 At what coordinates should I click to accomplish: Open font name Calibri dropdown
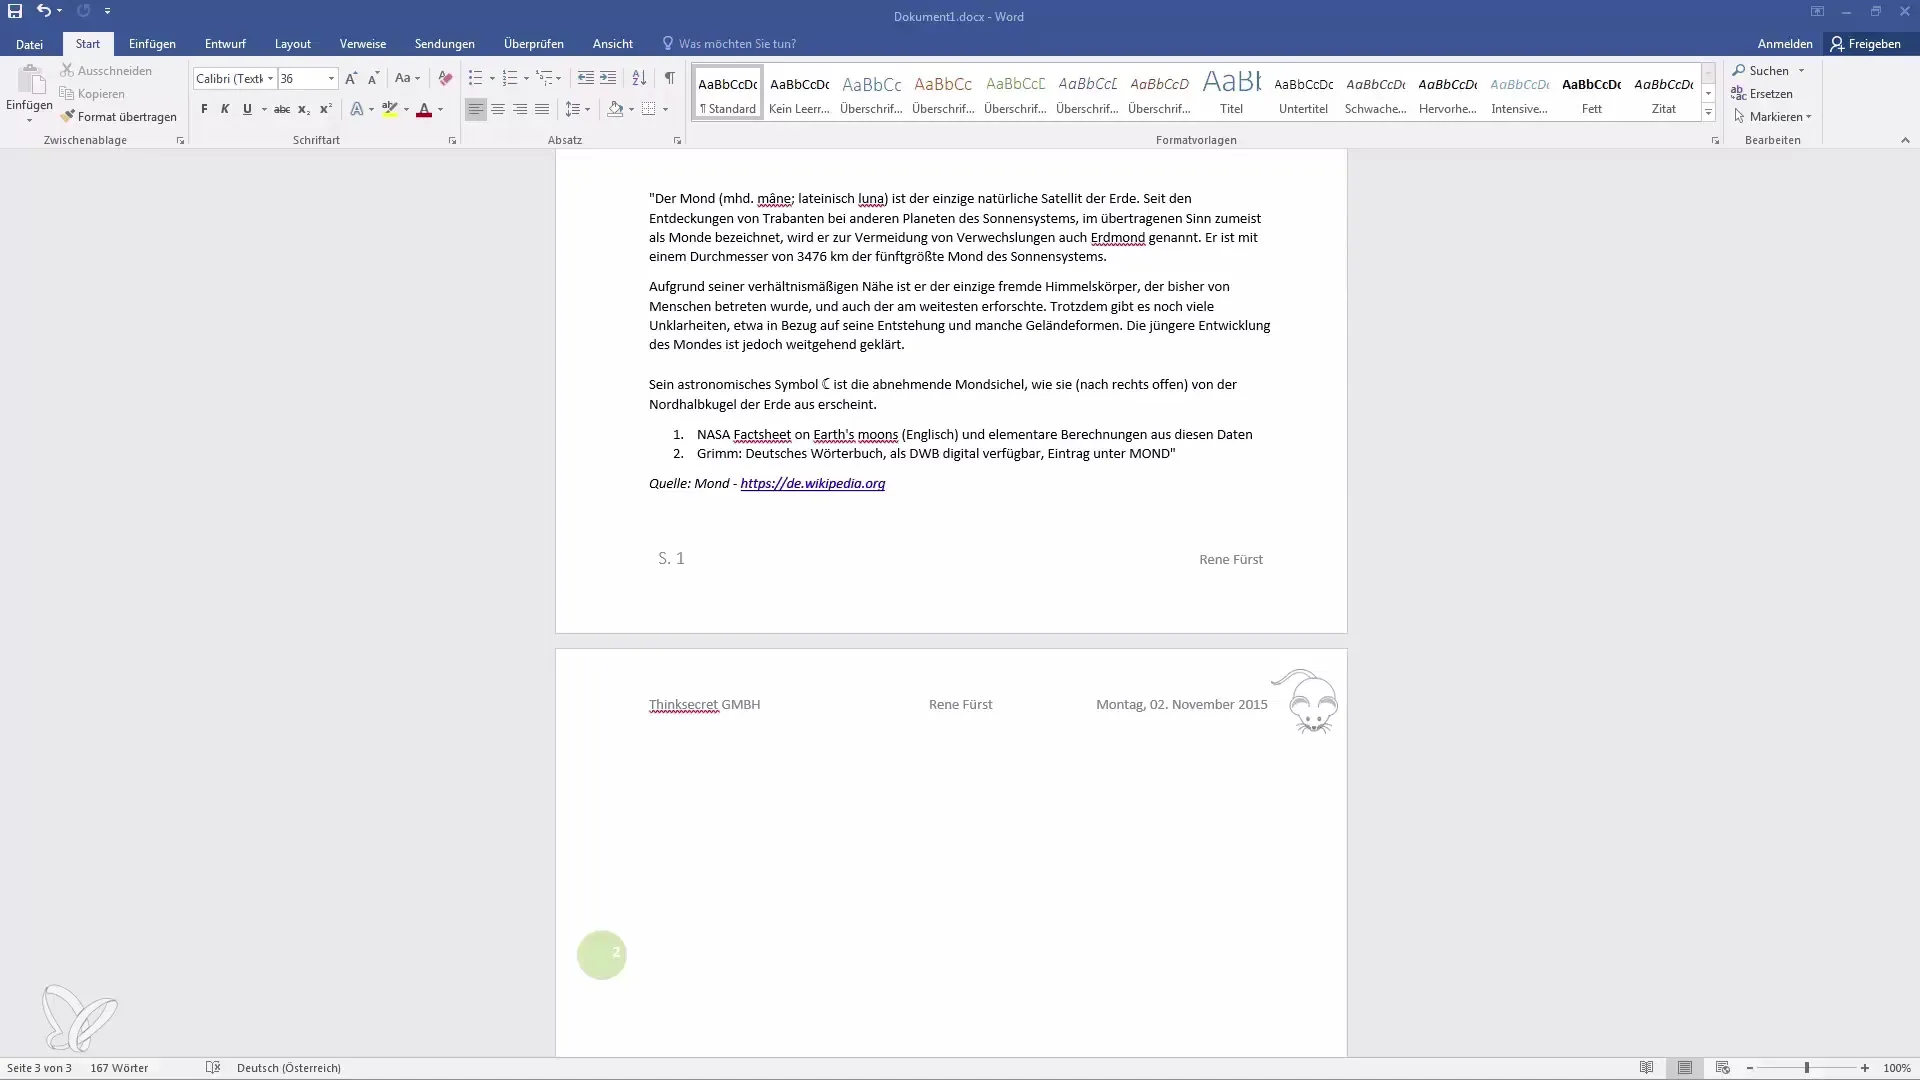(x=270, y=78)
